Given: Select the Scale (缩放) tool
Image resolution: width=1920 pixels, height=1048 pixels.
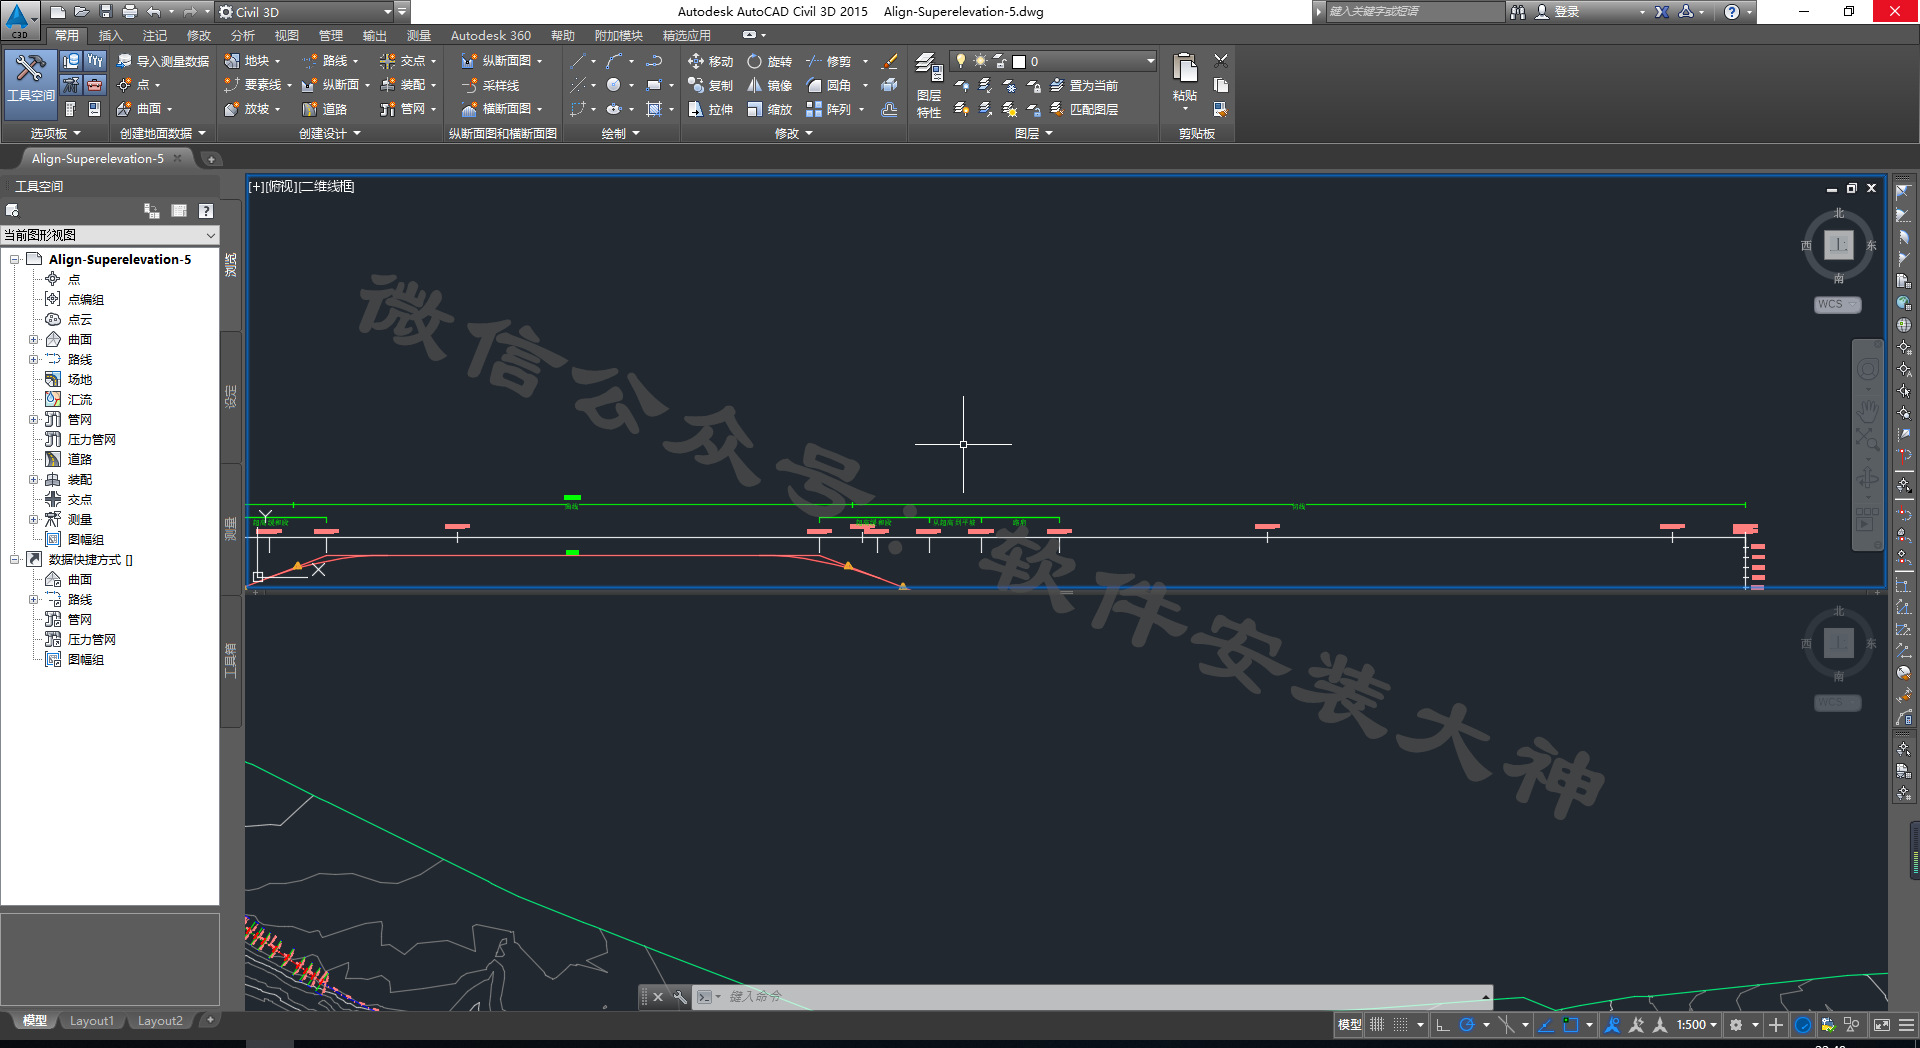Looking at the screenshot, I should (769, 109).
